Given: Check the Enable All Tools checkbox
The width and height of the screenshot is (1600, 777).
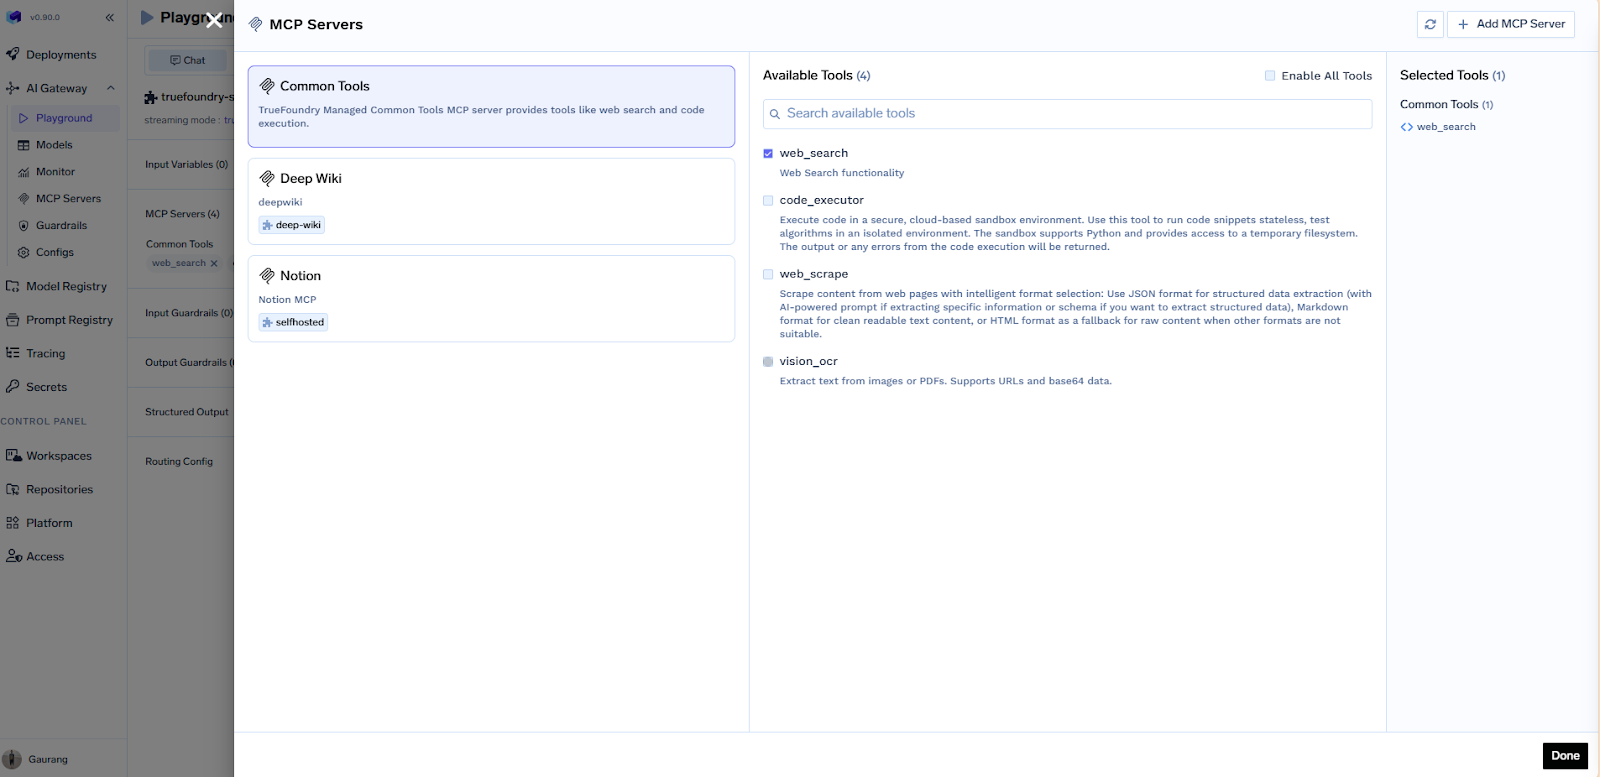Looking at the screenshot, I should coord(1270,75).
